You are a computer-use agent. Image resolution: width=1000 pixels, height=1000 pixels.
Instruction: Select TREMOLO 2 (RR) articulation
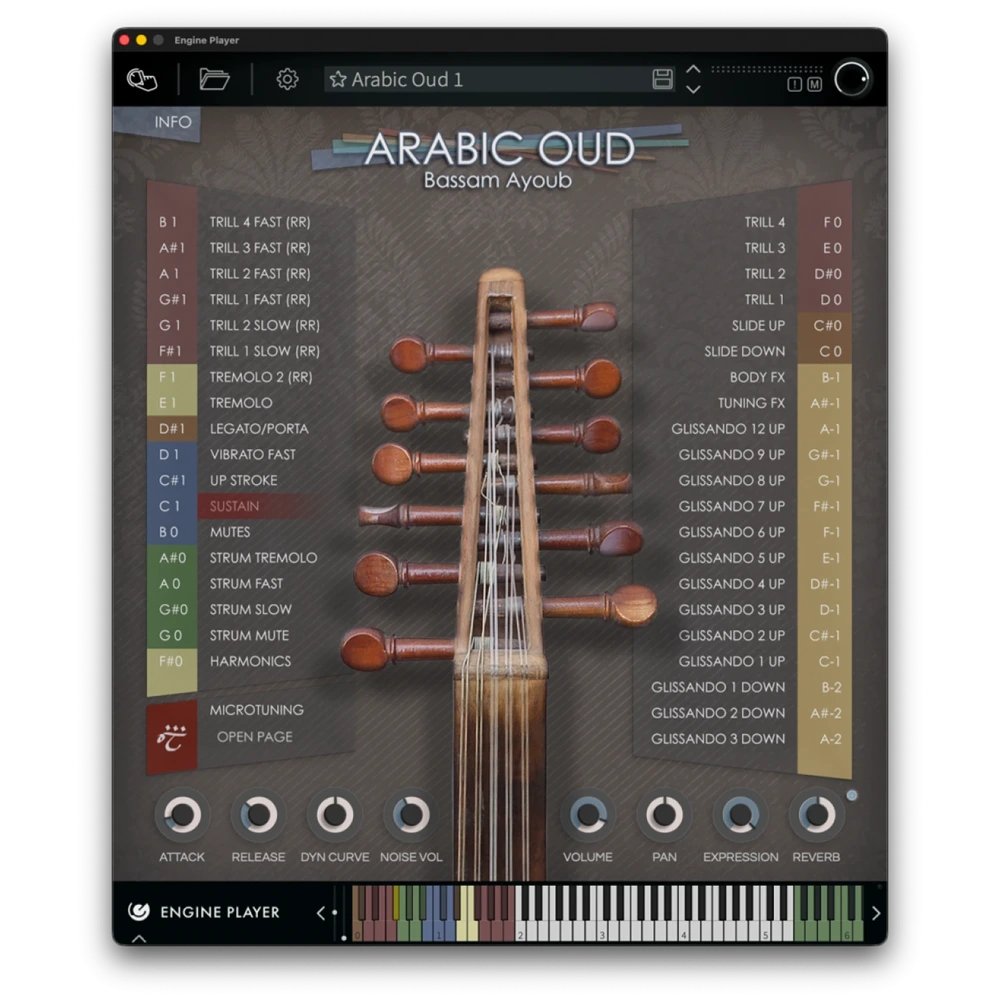click(261, 377)
